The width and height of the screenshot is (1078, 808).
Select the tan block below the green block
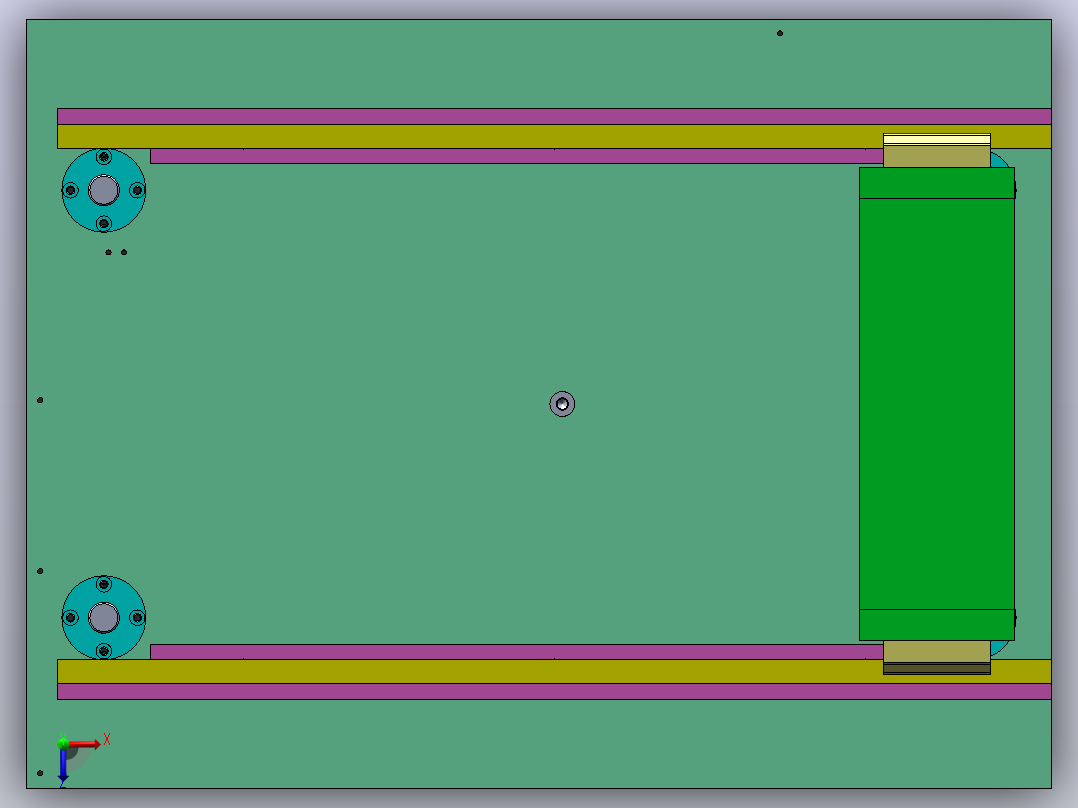pos(936,657)
